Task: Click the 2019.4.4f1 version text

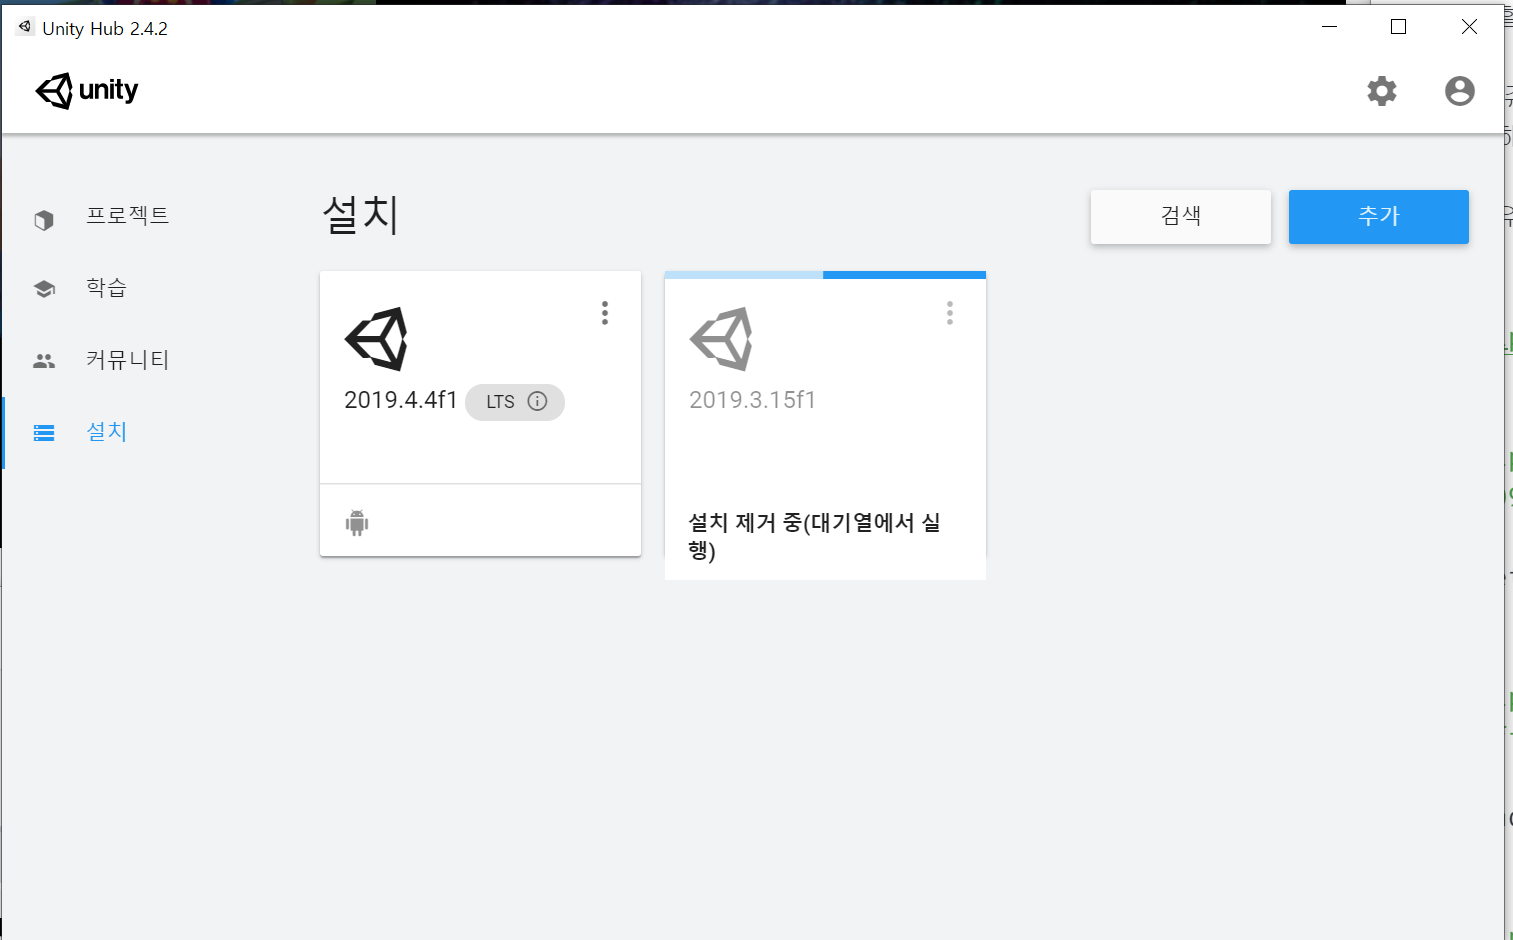Action: 400,400
